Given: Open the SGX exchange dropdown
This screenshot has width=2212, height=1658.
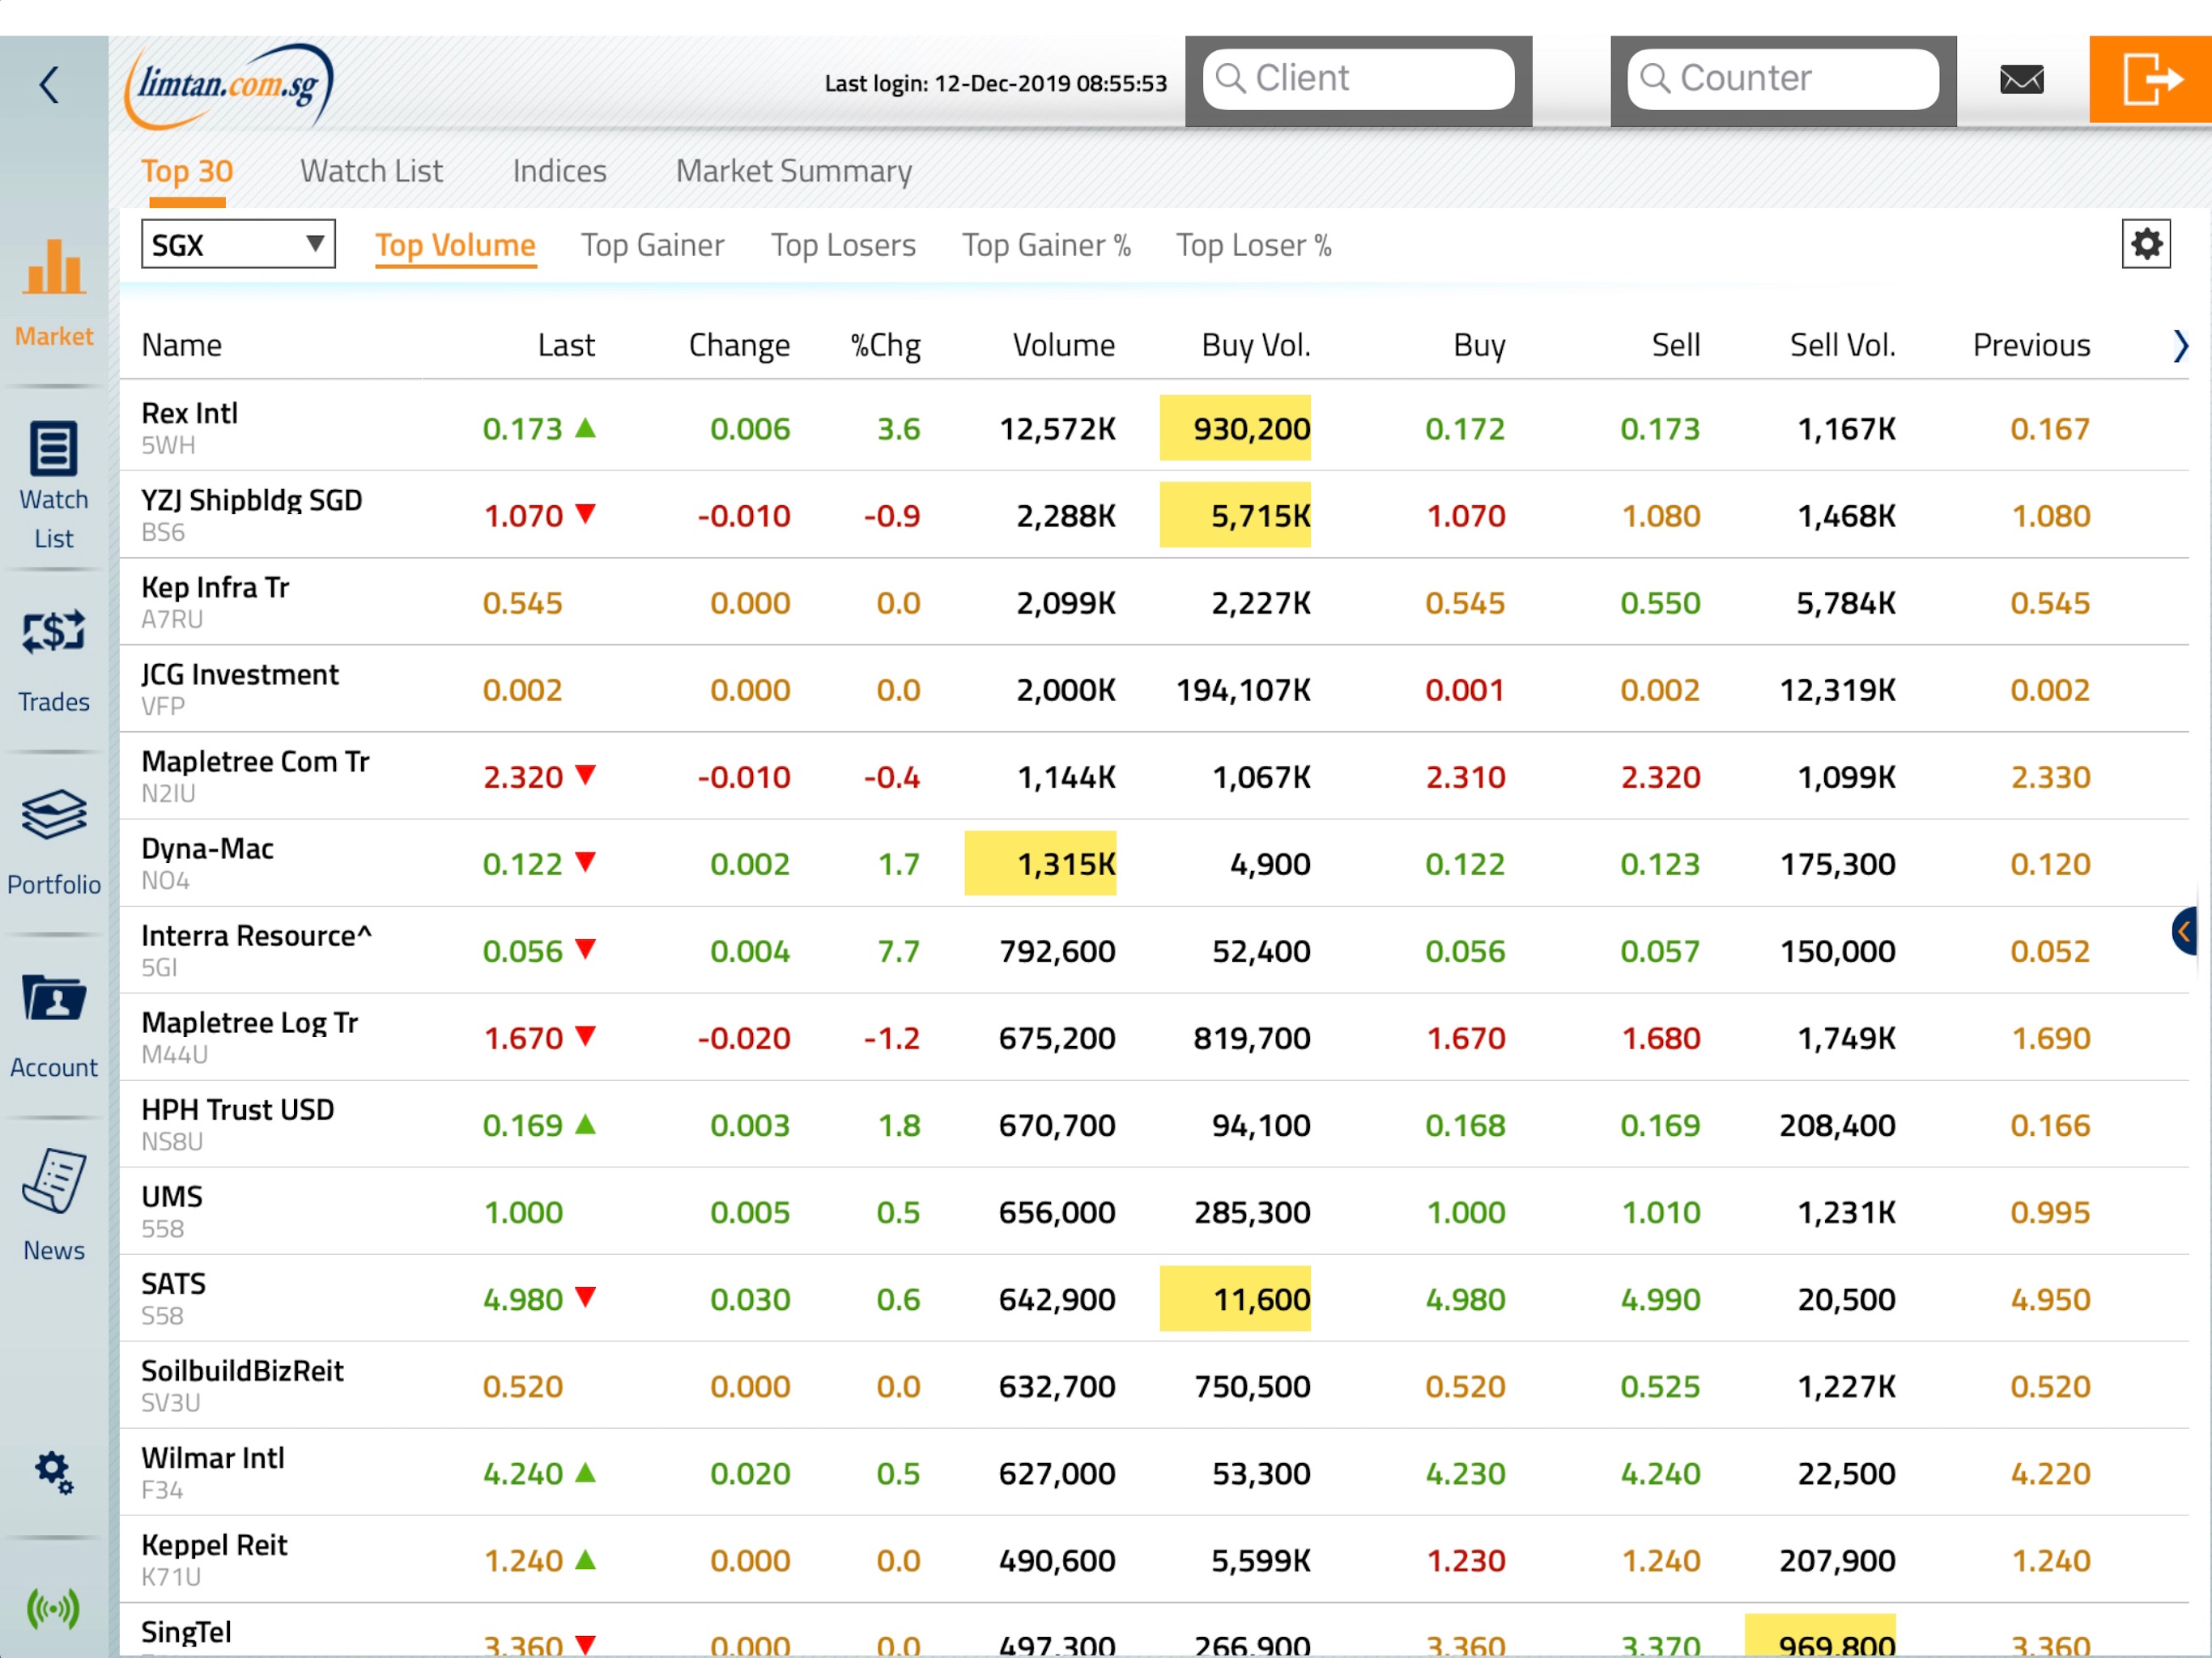Looking at the screenshot, I should click(x=238, y=244).
